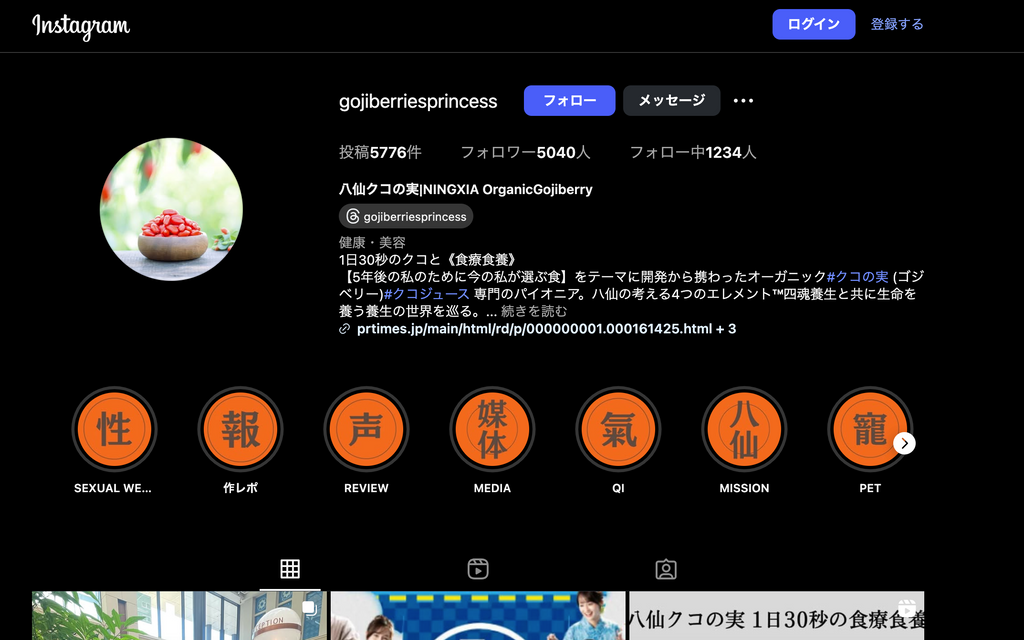This screenshot has width=1024, height=640.
Task: Click the メッセージ button
Action: pyautogui.click(x=671, y=101)
